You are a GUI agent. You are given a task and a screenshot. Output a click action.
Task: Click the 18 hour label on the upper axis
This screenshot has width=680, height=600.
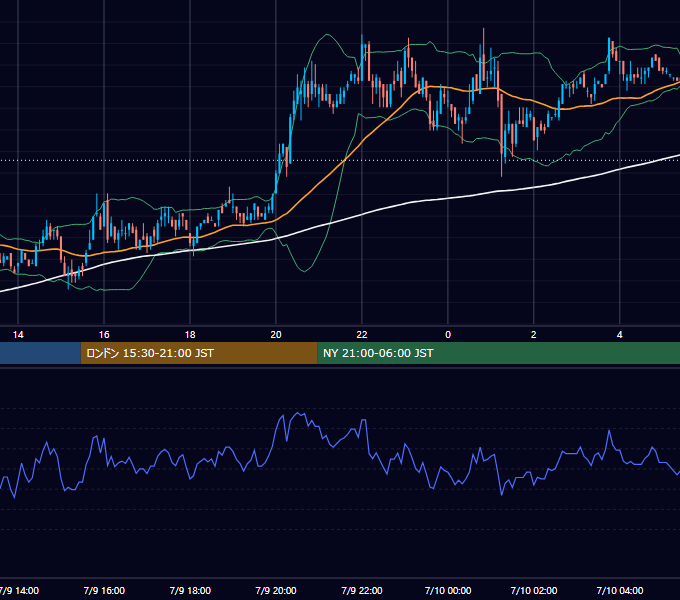point(190,335)
